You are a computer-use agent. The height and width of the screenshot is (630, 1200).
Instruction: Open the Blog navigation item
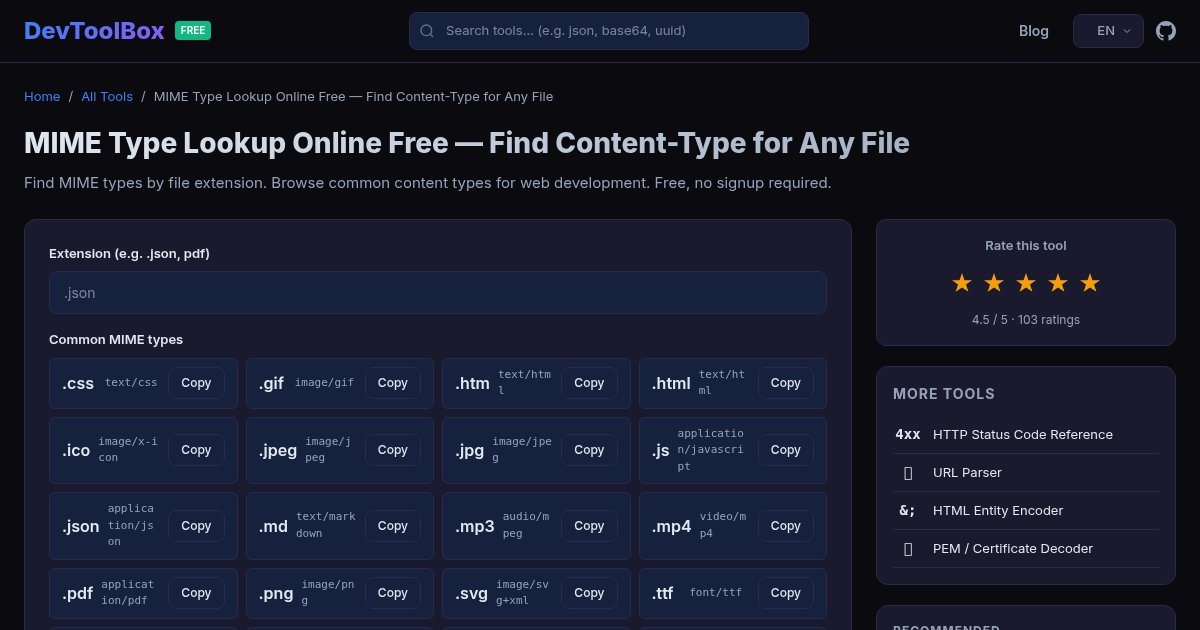click(x=1033, y=31)
